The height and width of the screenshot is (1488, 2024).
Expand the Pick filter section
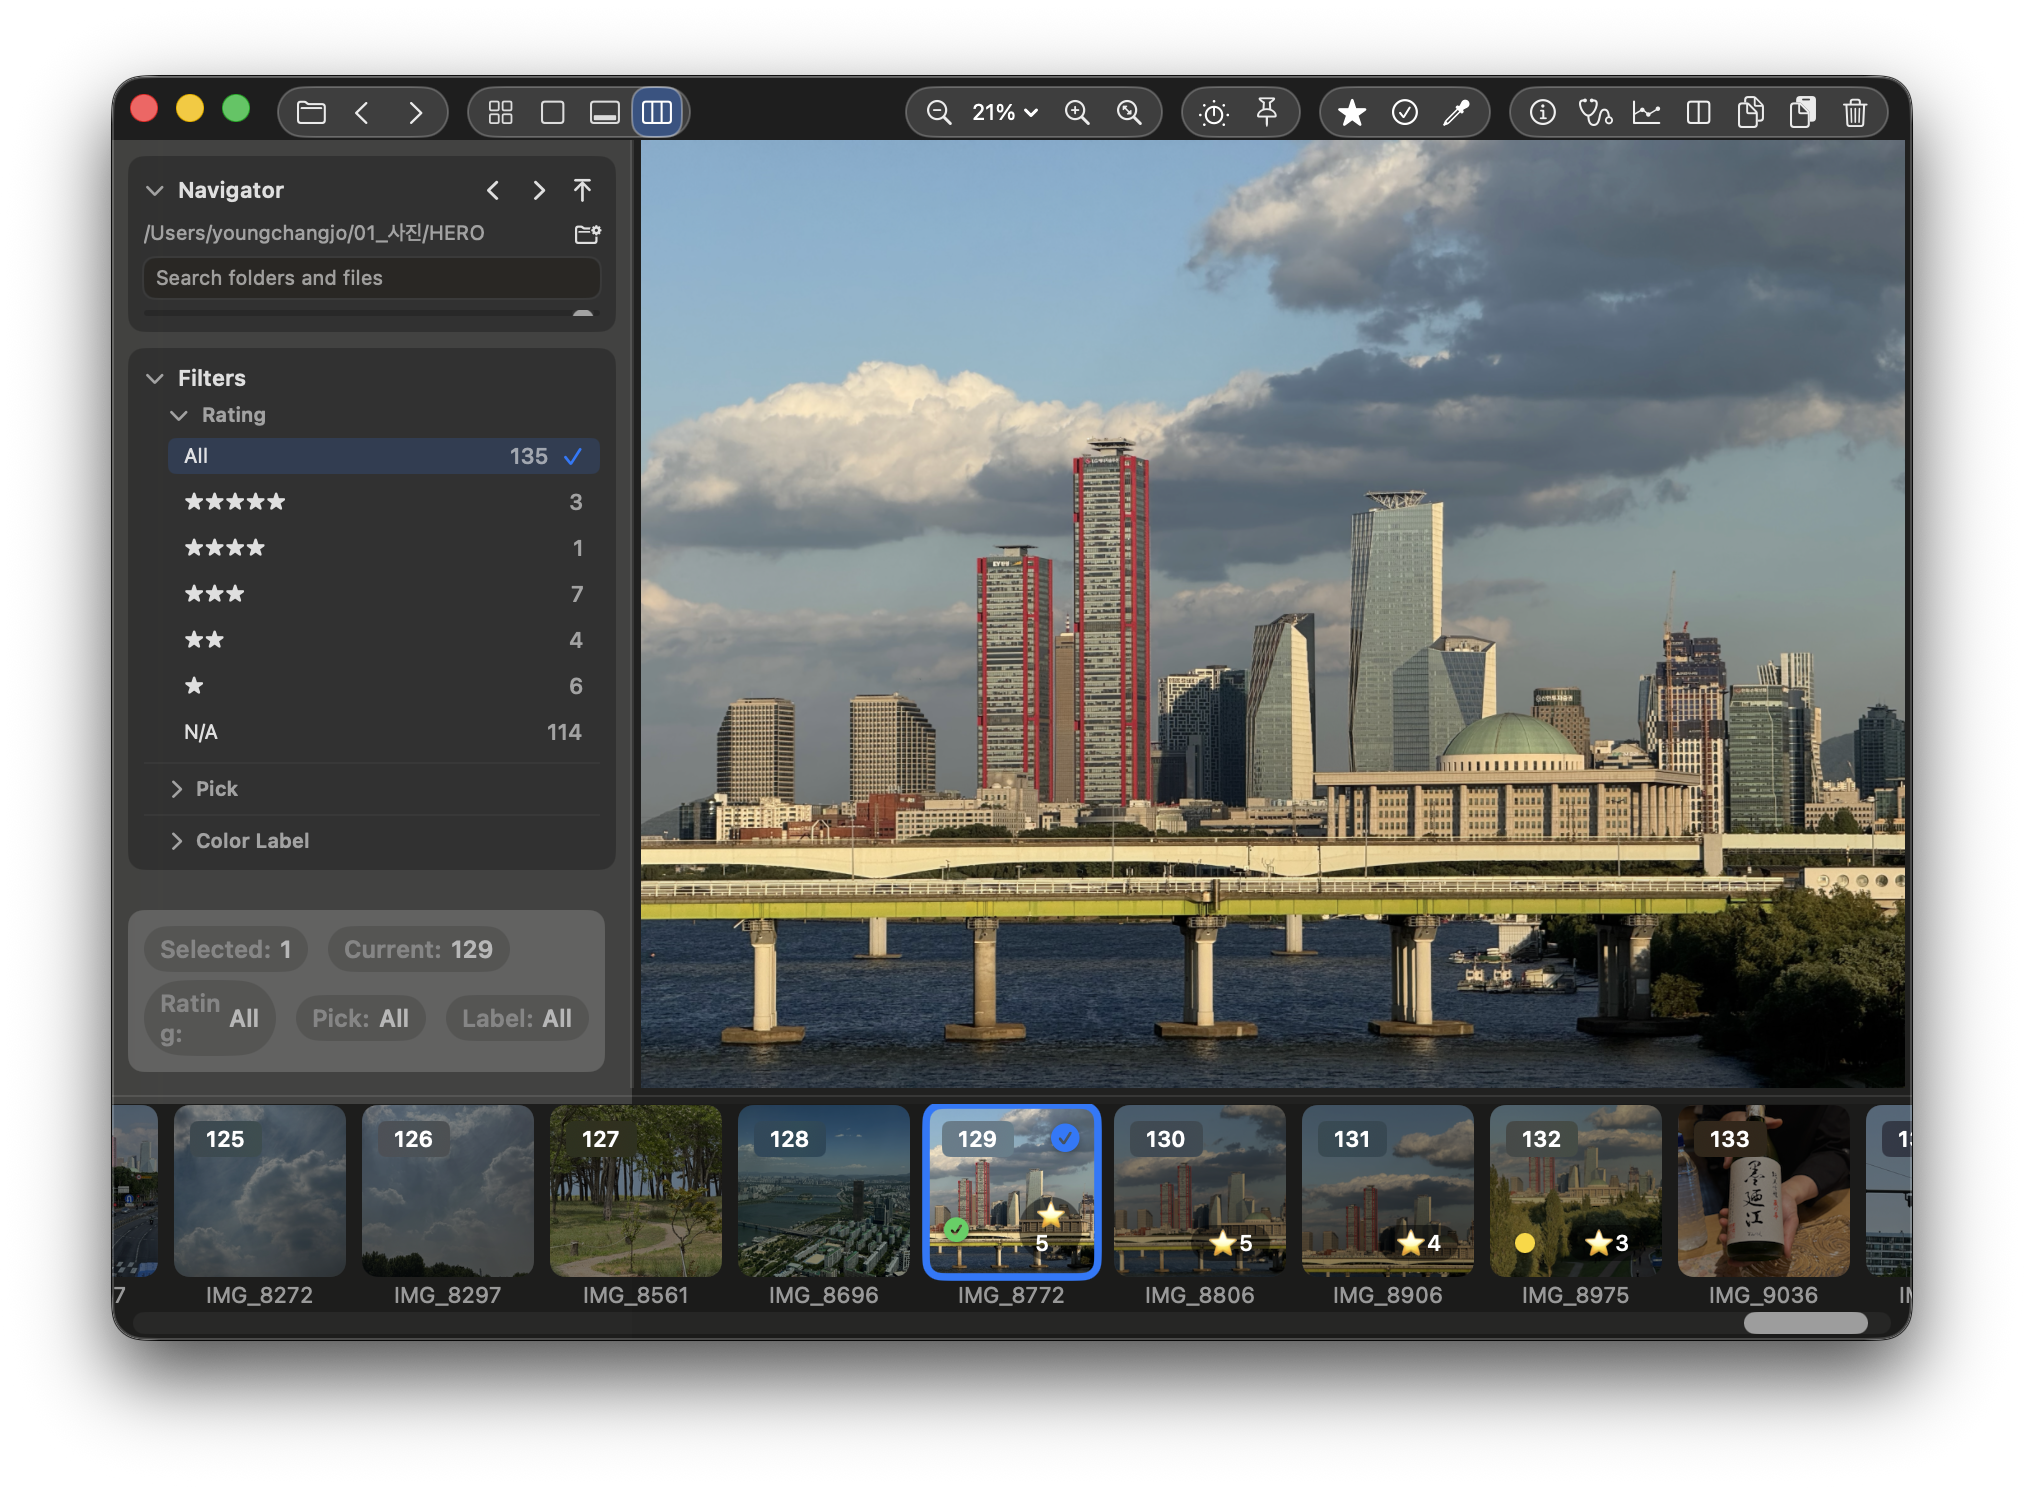pos(217,789)
